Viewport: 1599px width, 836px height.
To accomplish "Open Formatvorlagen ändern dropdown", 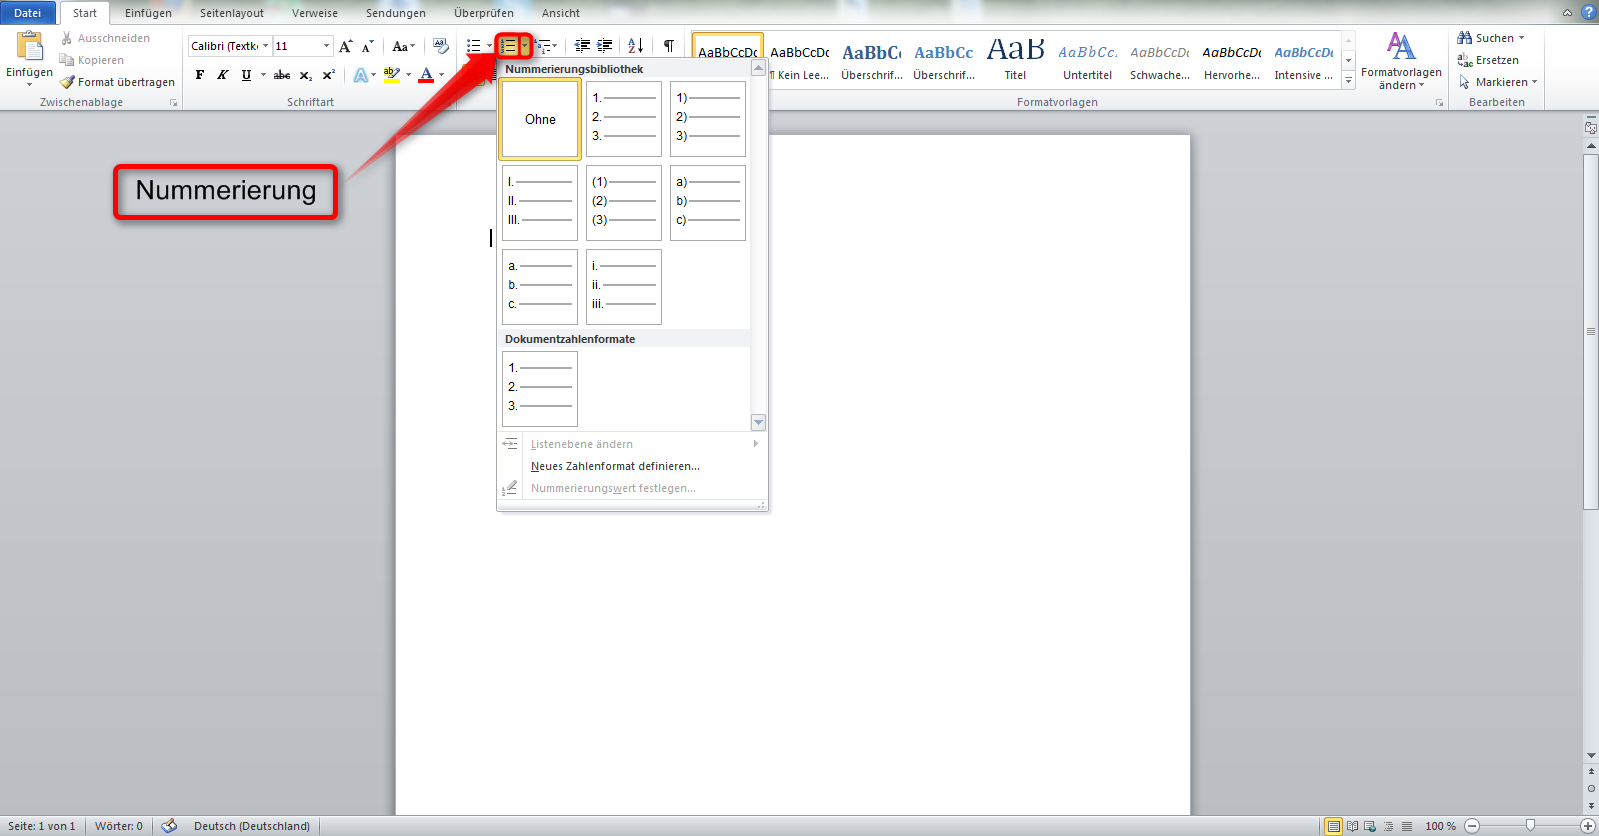I will [1401, 62].
